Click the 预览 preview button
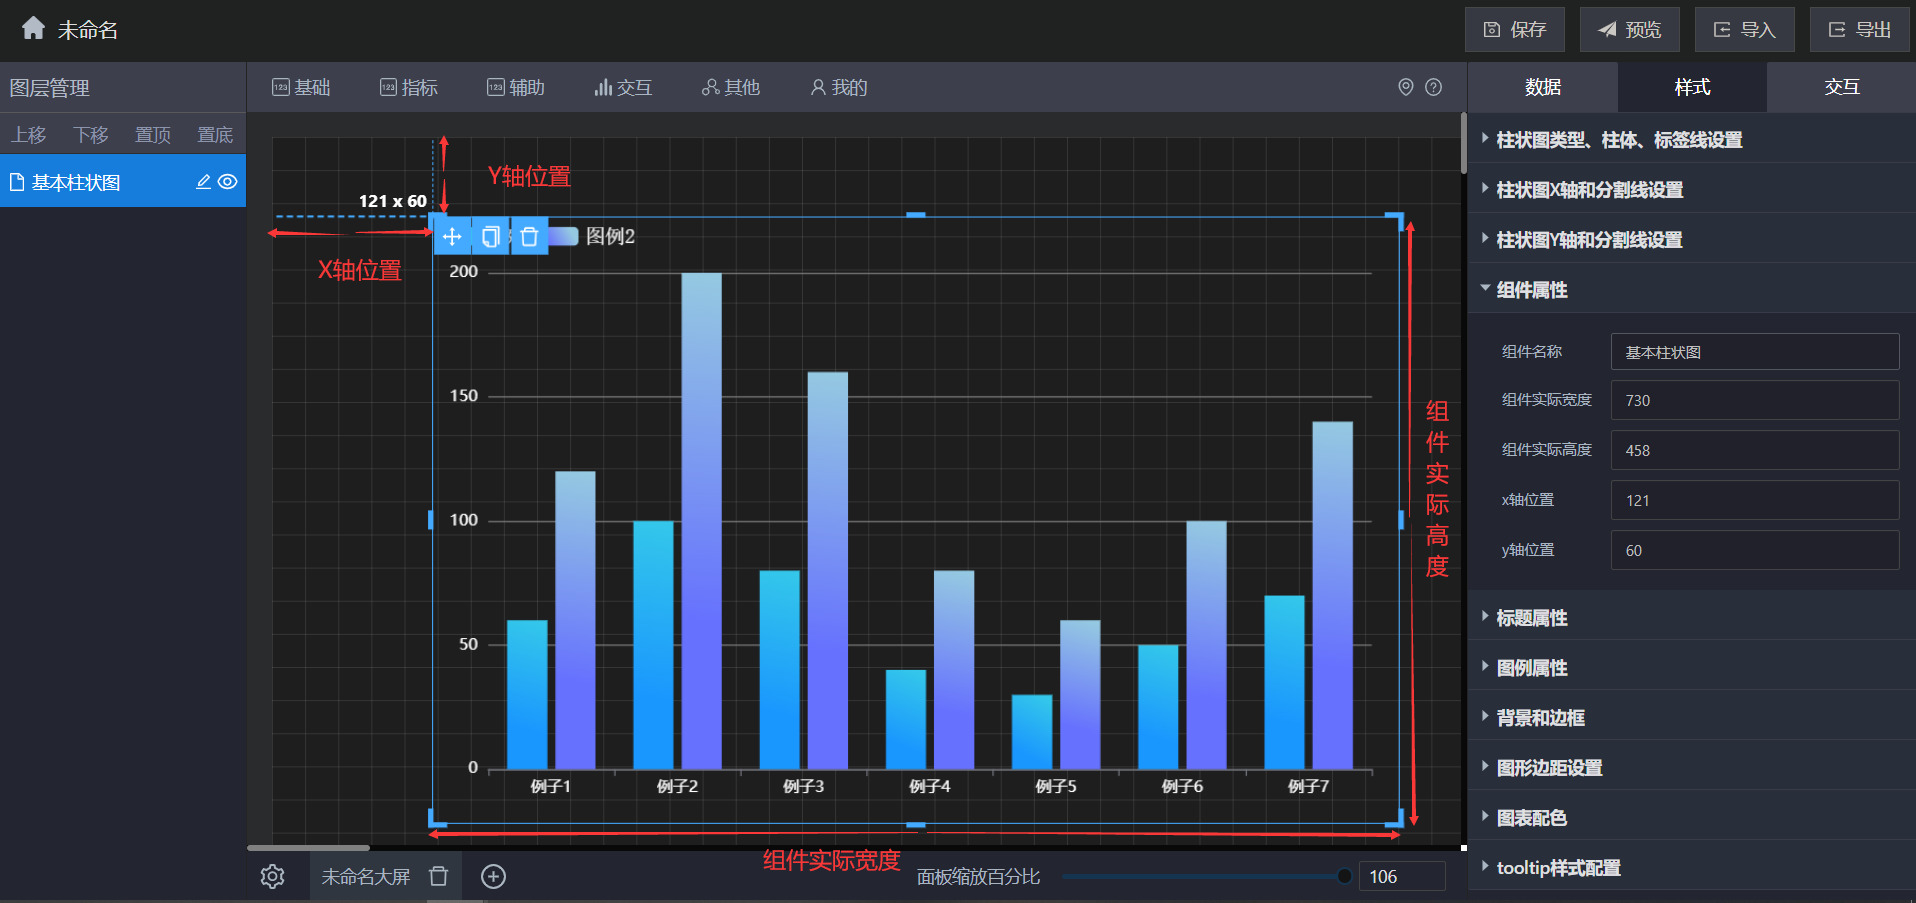This screenshot has width=1916, height=903. [1629, 30]
